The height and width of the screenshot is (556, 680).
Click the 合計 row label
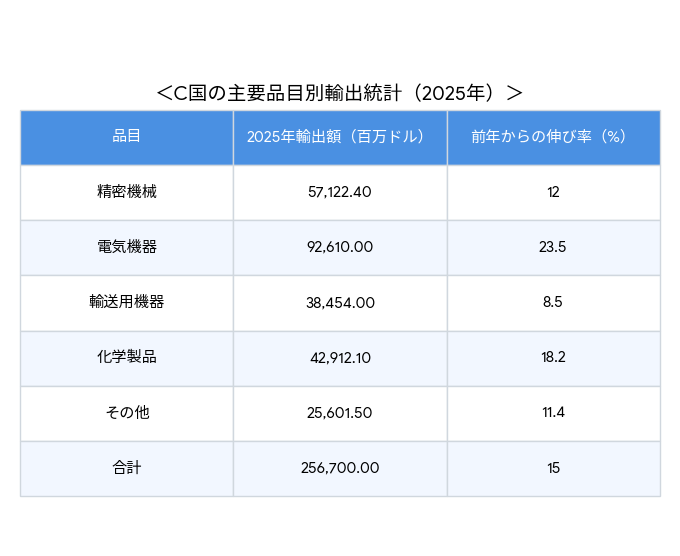pyautogui.click(x=126, y=467)
